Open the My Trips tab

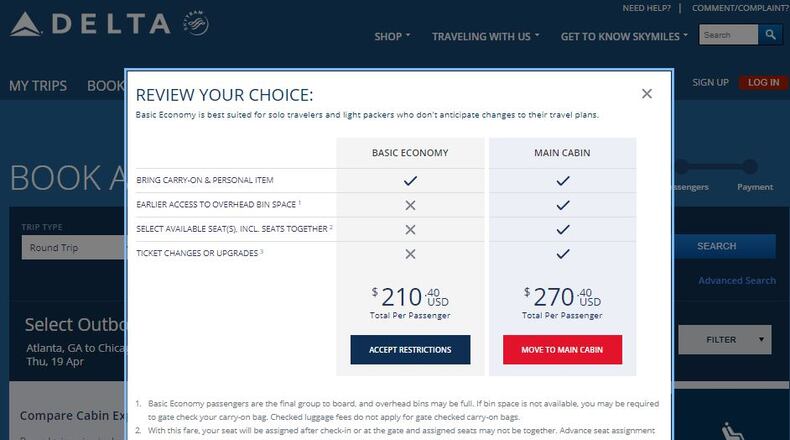pos(38,86)
